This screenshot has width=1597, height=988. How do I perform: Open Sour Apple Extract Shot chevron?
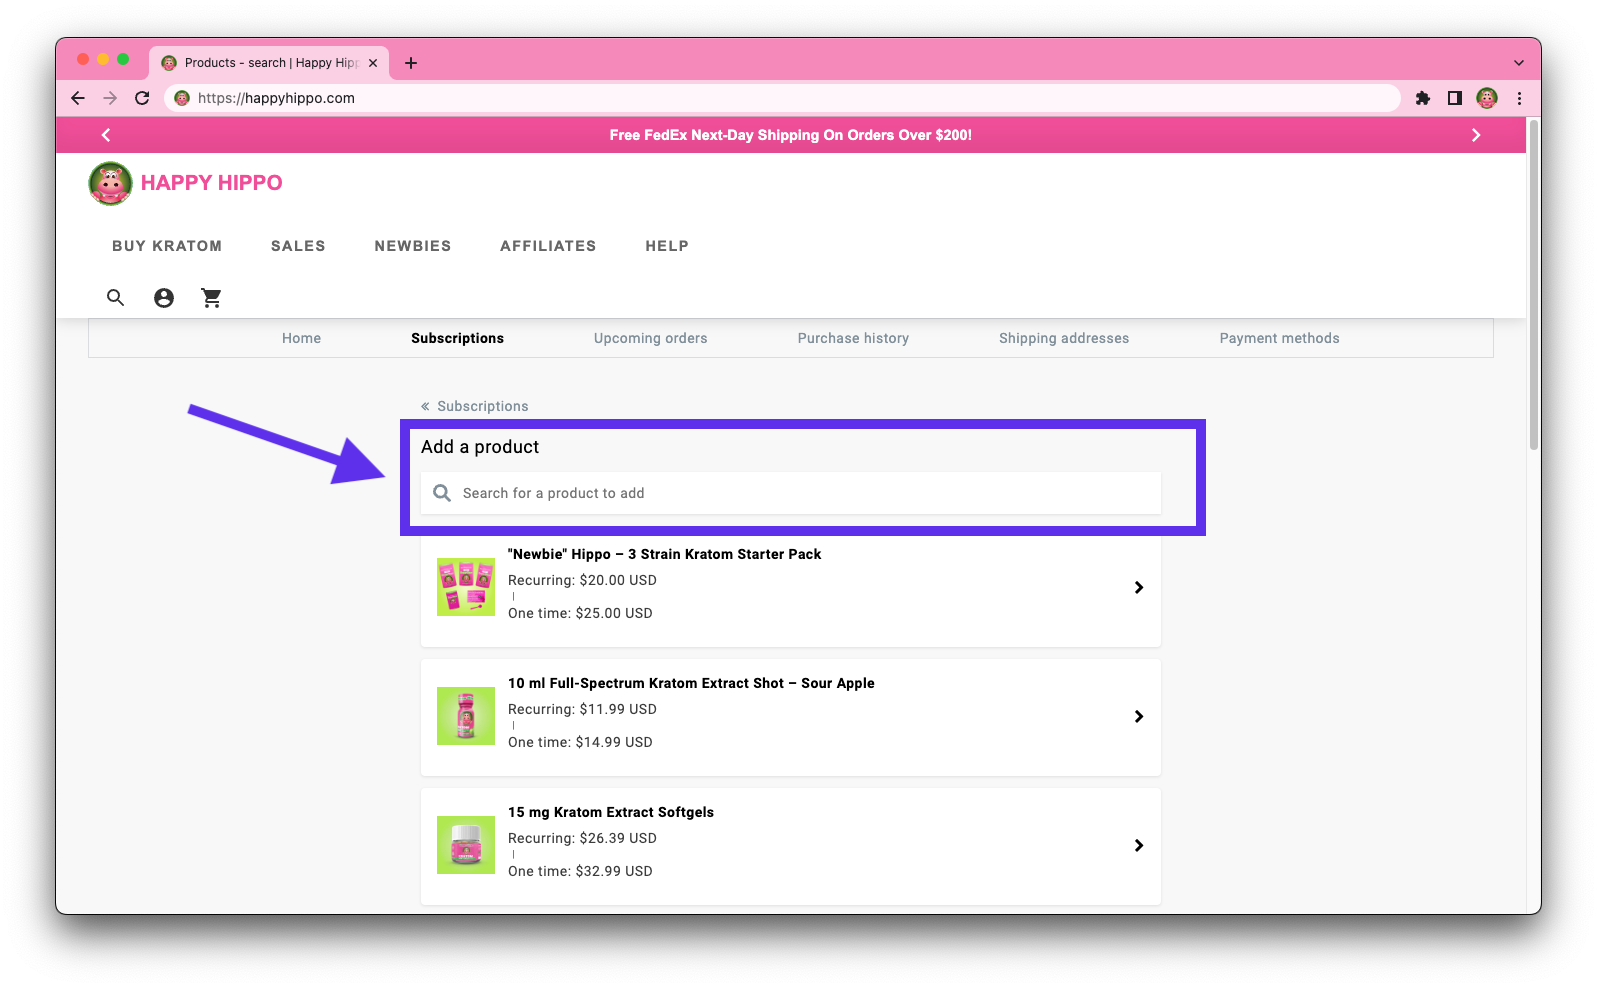coord(1139,717)
